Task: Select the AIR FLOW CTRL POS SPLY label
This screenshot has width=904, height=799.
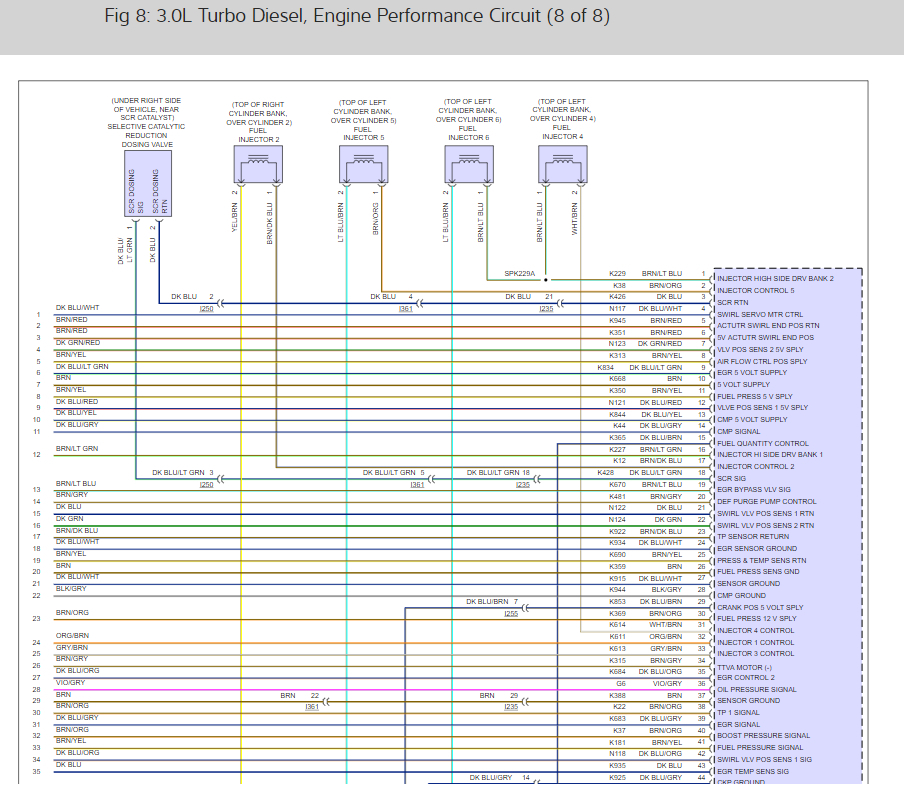Action: tap(762, 361)
